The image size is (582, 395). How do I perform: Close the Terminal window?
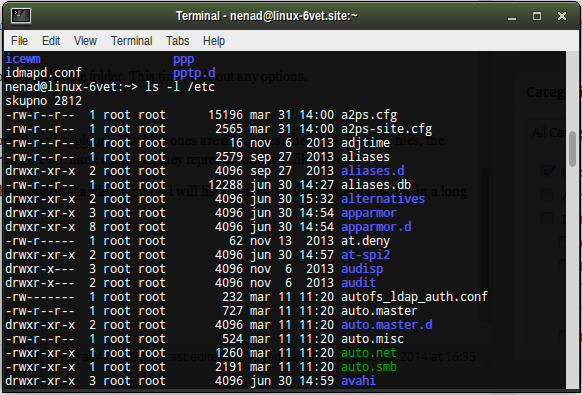(x=562, y=16)
